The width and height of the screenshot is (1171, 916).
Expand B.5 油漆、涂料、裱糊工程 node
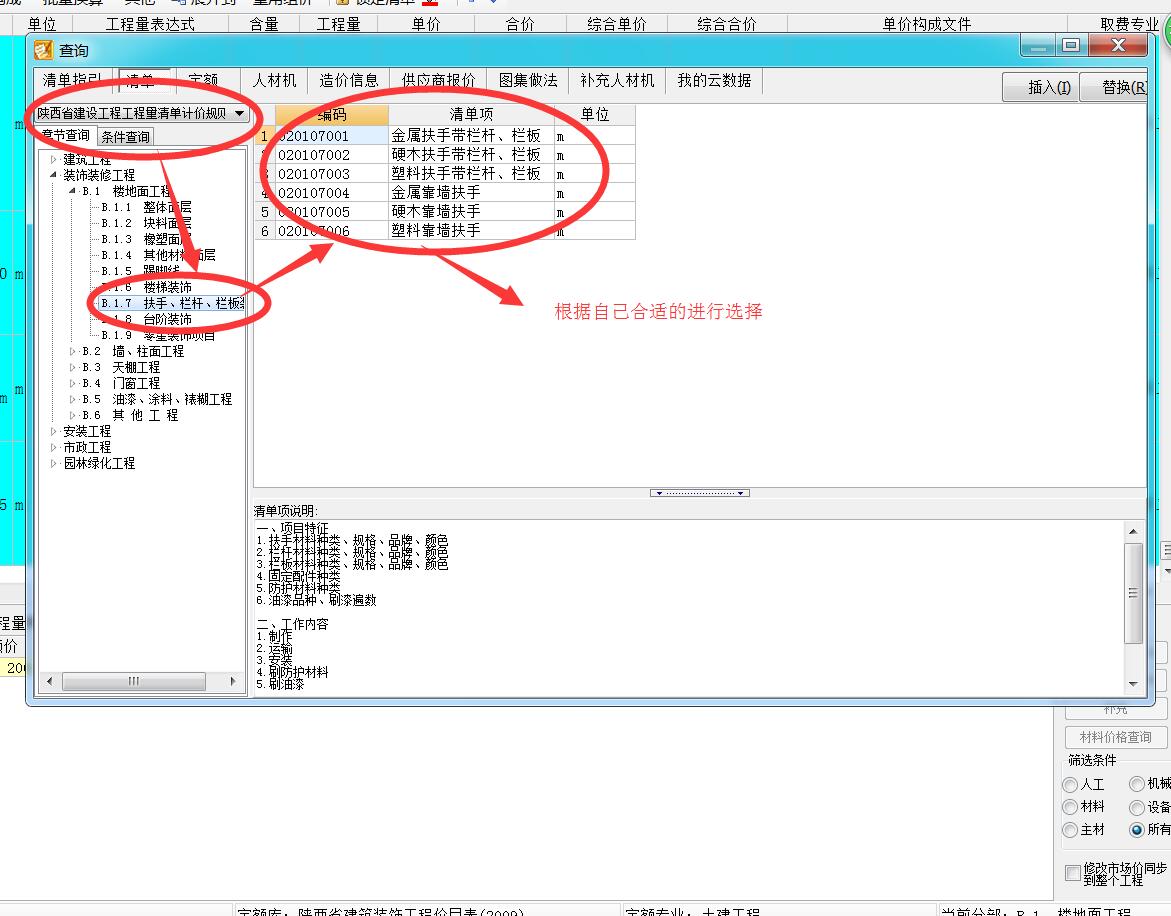click(72, 399)
